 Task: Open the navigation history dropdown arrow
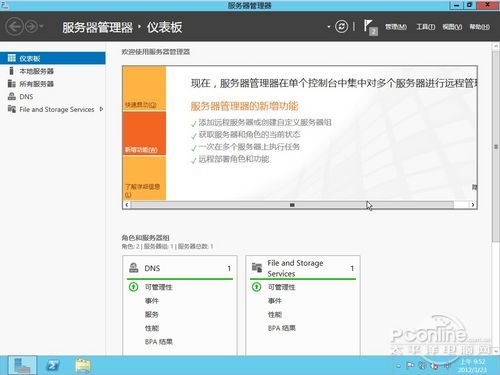[x=41, y=26]
